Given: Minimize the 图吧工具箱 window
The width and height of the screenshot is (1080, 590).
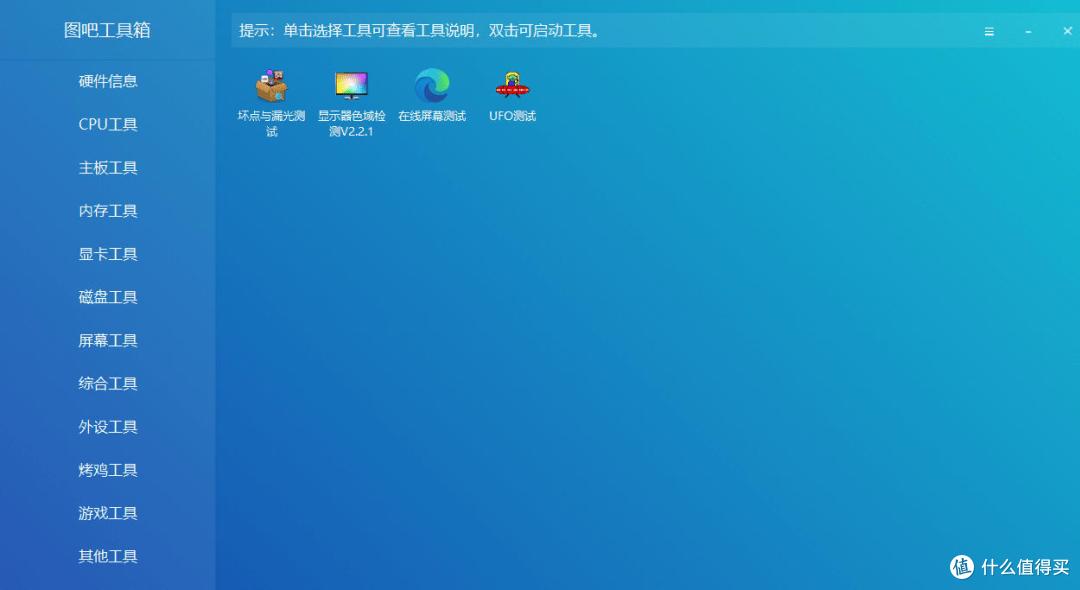Looking at the screenshot, I should tap(1028, 32).
